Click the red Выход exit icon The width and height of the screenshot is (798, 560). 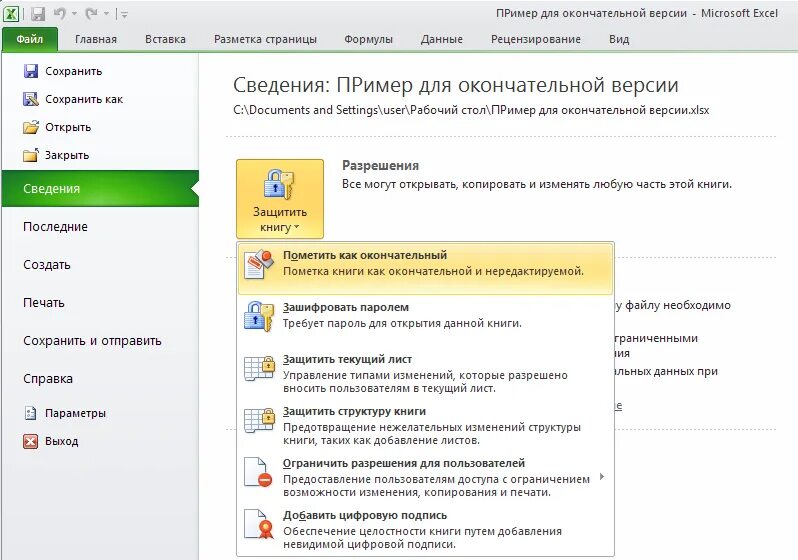tap(31, 441)
